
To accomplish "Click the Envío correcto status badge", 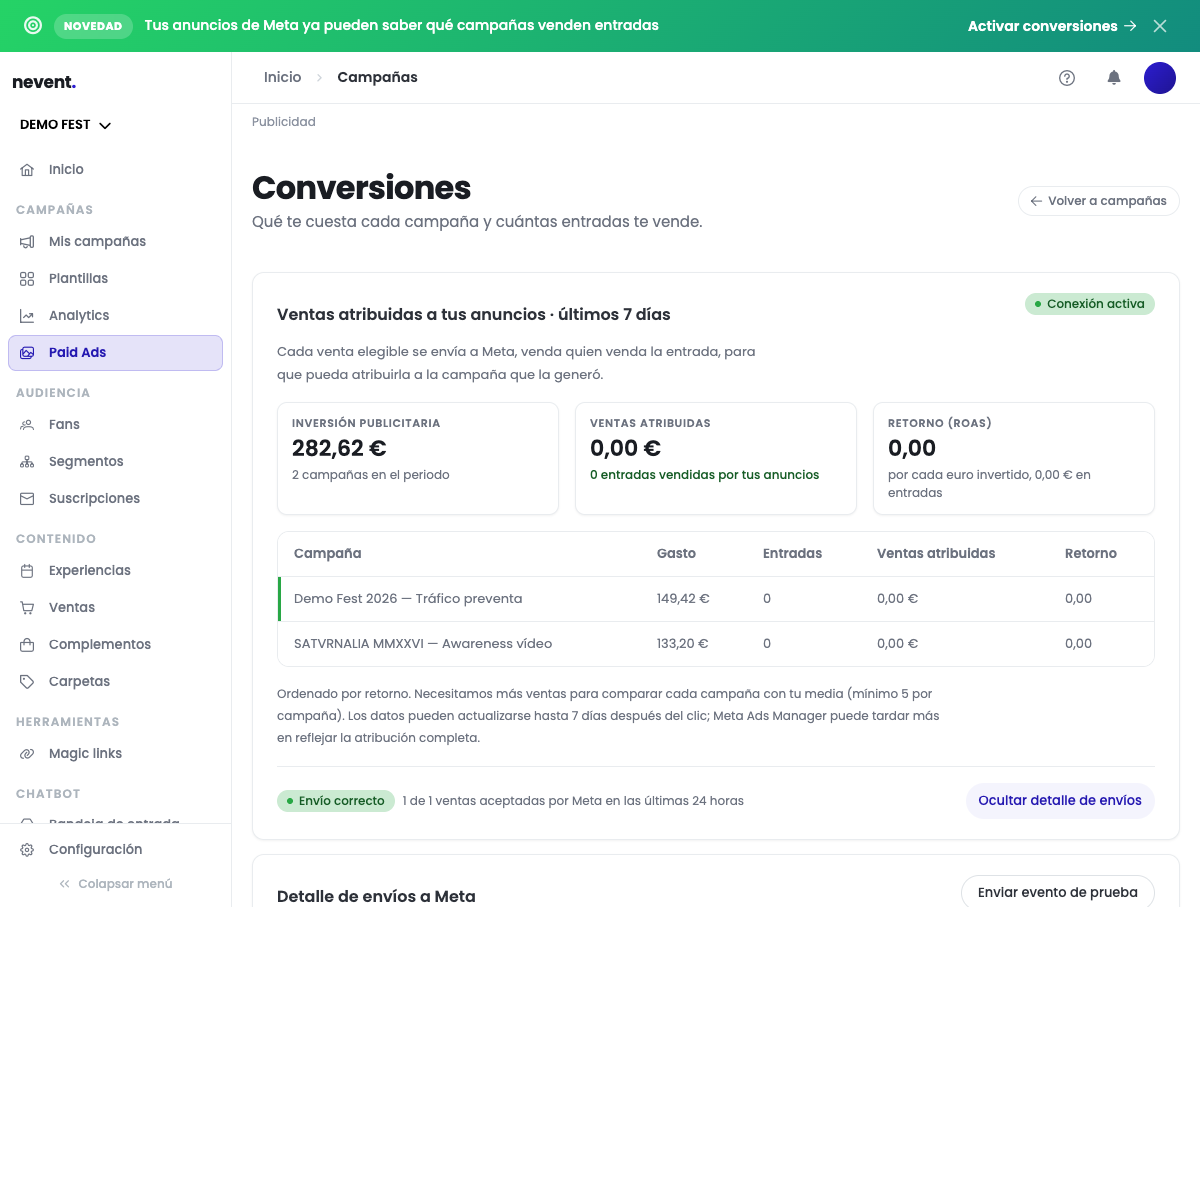I will click(x=336, y=801).
